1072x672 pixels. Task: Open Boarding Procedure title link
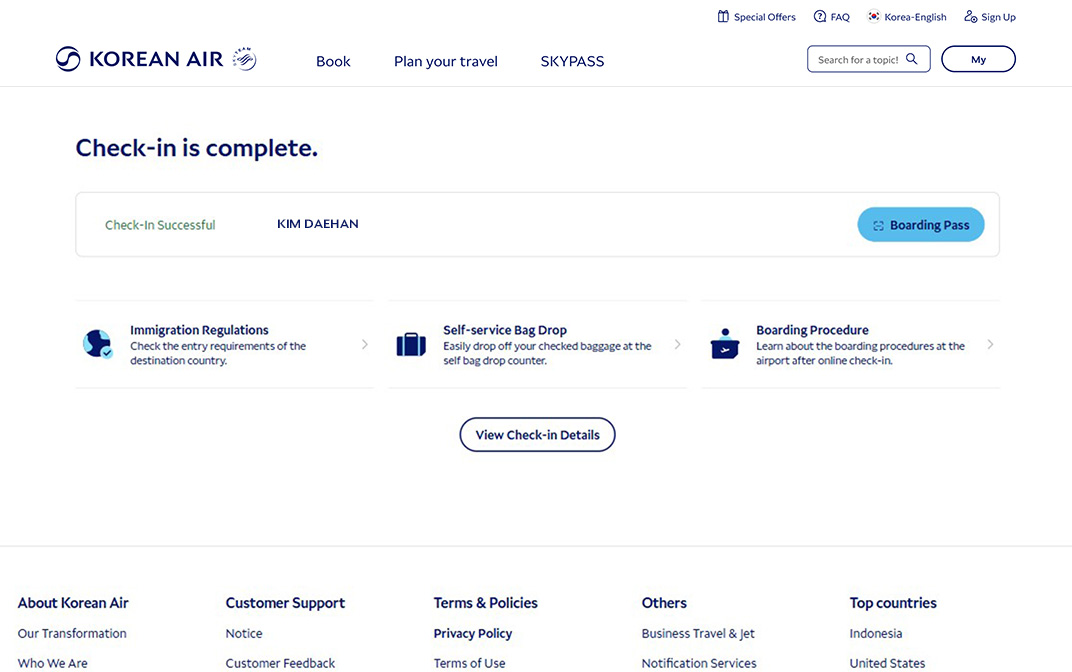tap(812, 330)
